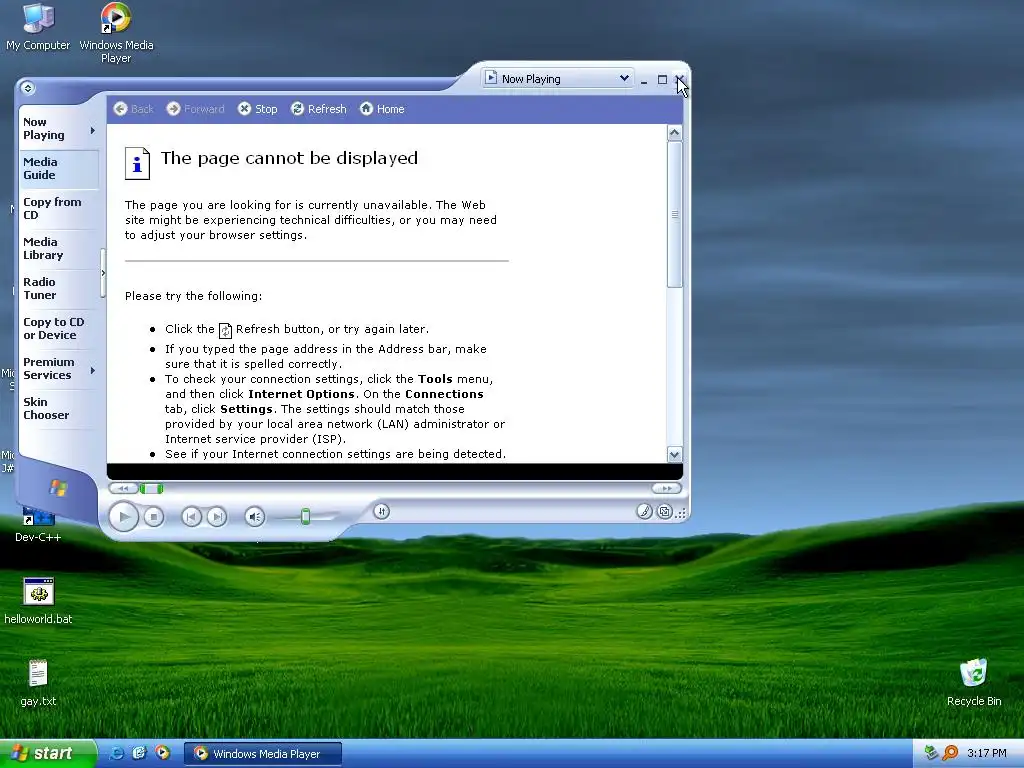This screenshot has width=1024, height=768.
Task: Minimize the Windows Media Player window
Action: point(645,80)
